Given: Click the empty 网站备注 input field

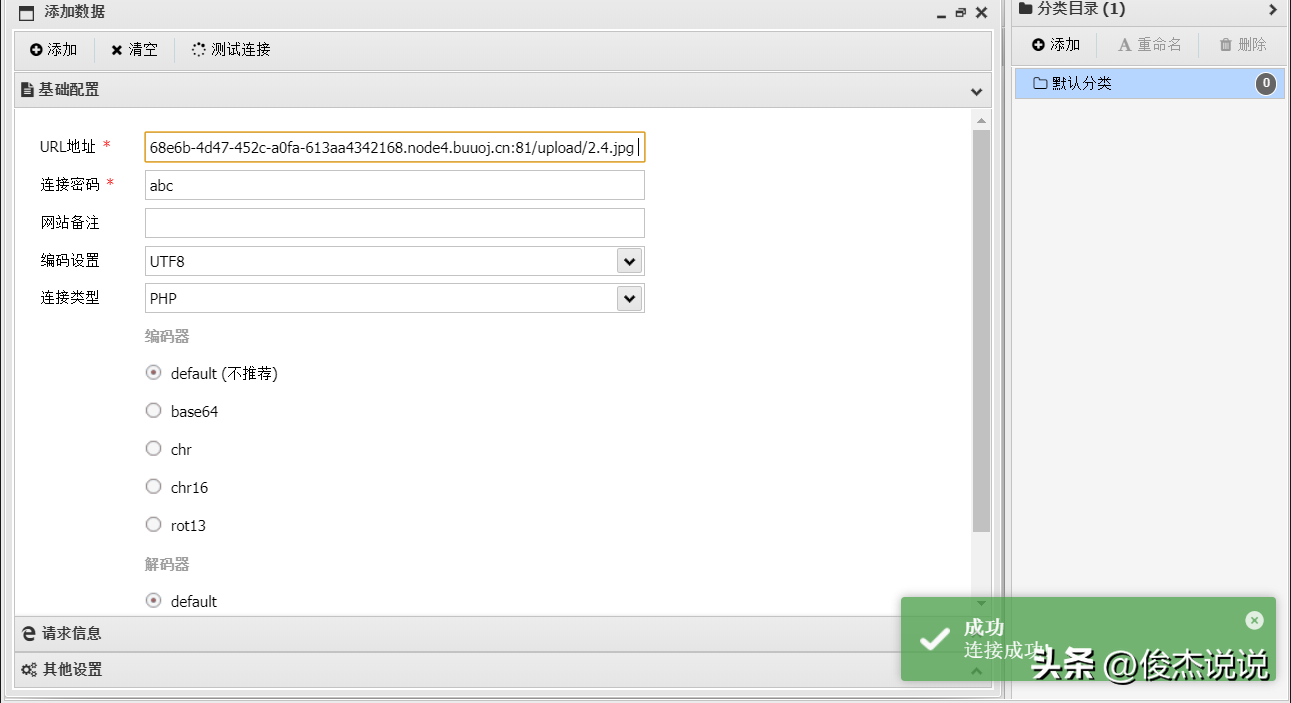Looking at the screenshot, I should (394, 223).
